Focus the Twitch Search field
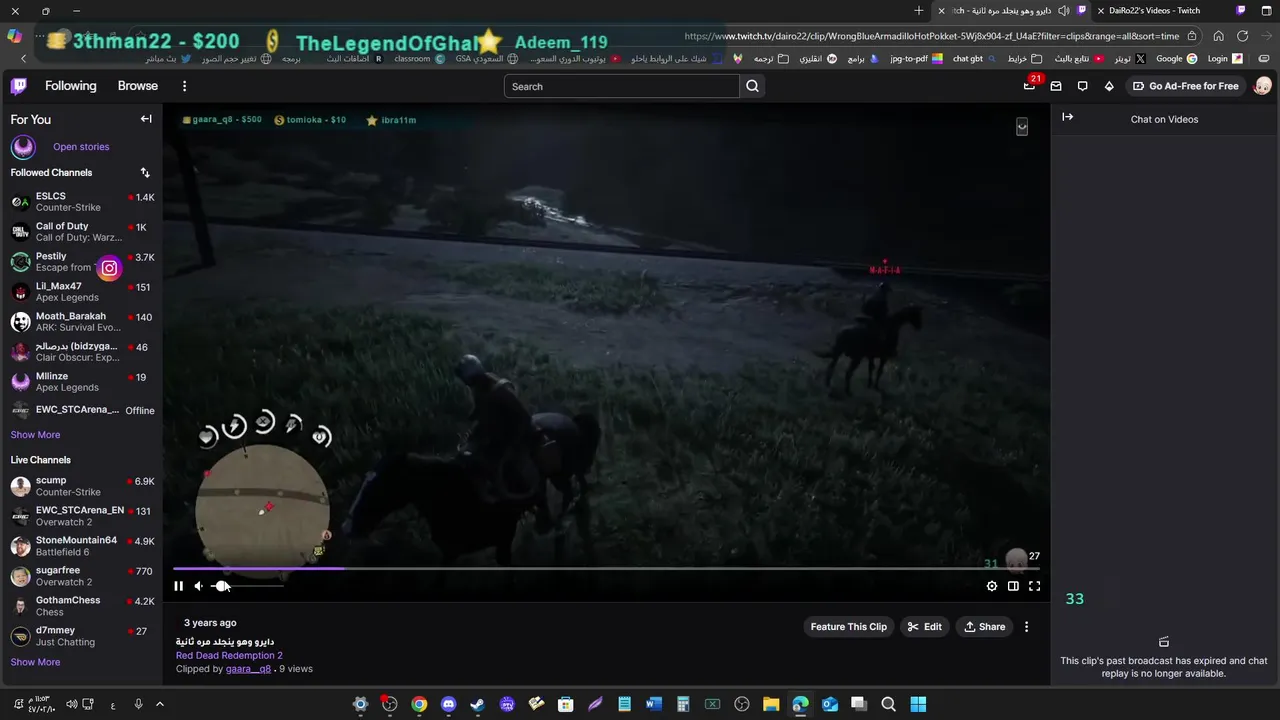The image size is (1280, 720). click(x=621, y=86)
